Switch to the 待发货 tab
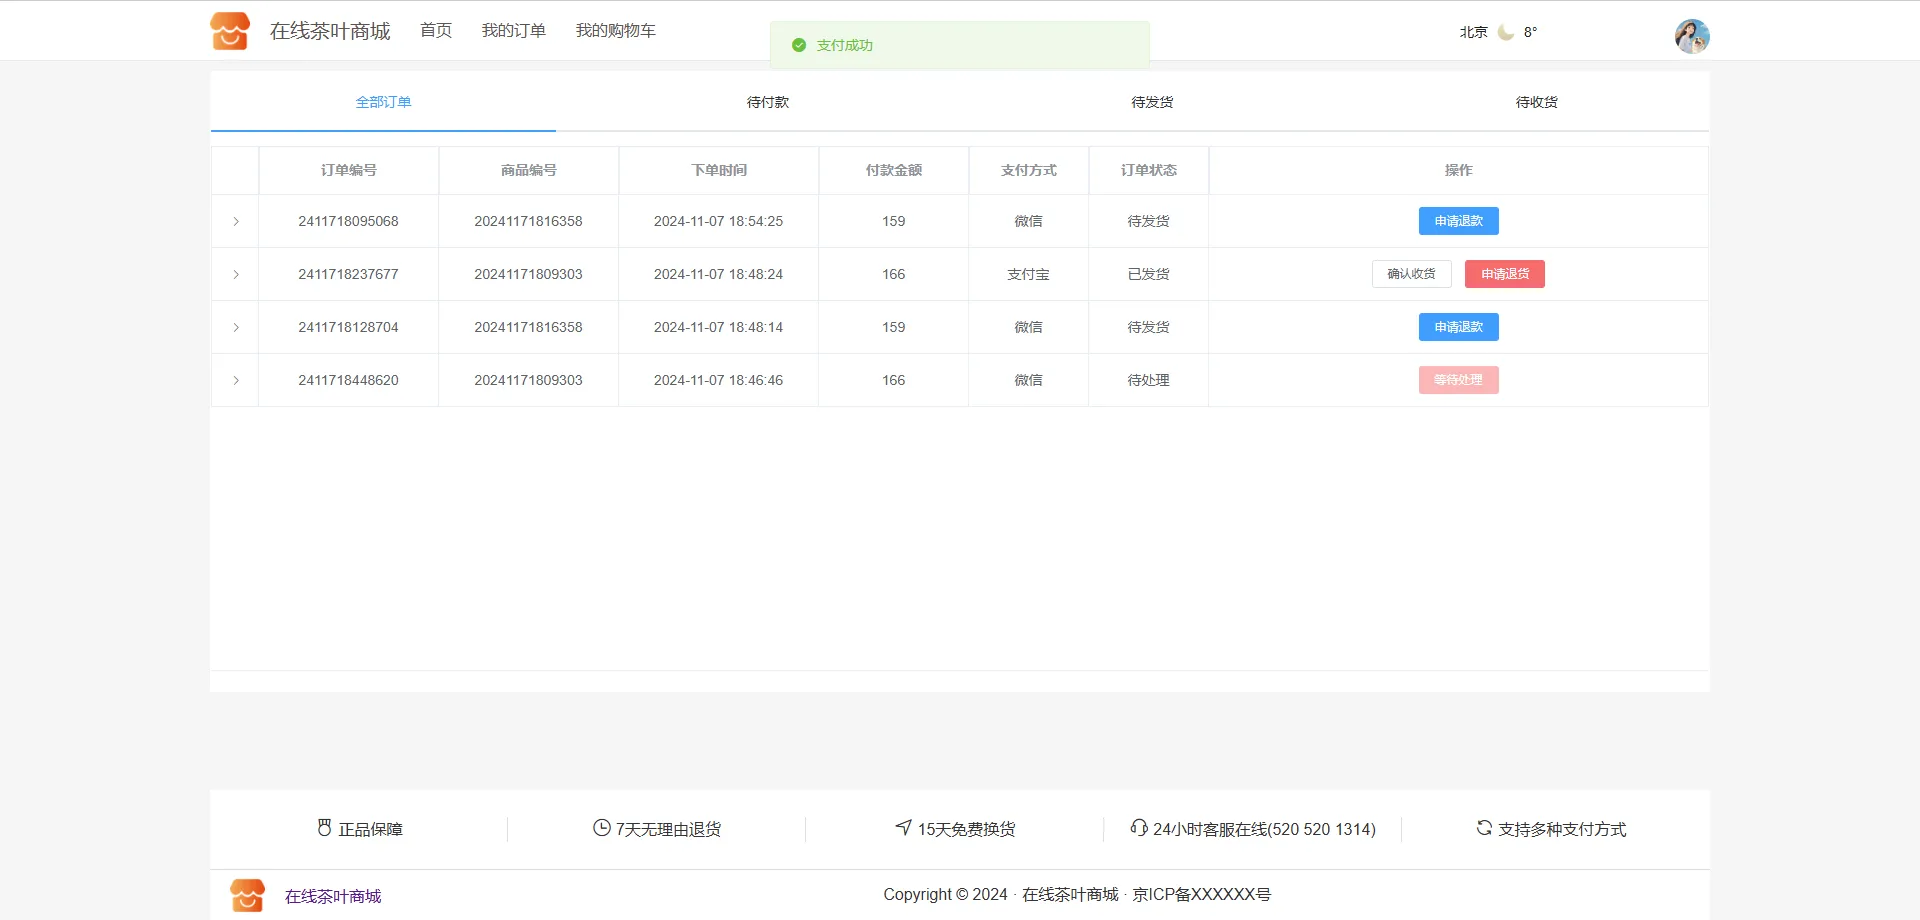The image size is (1920, 920). (1152, 102)
